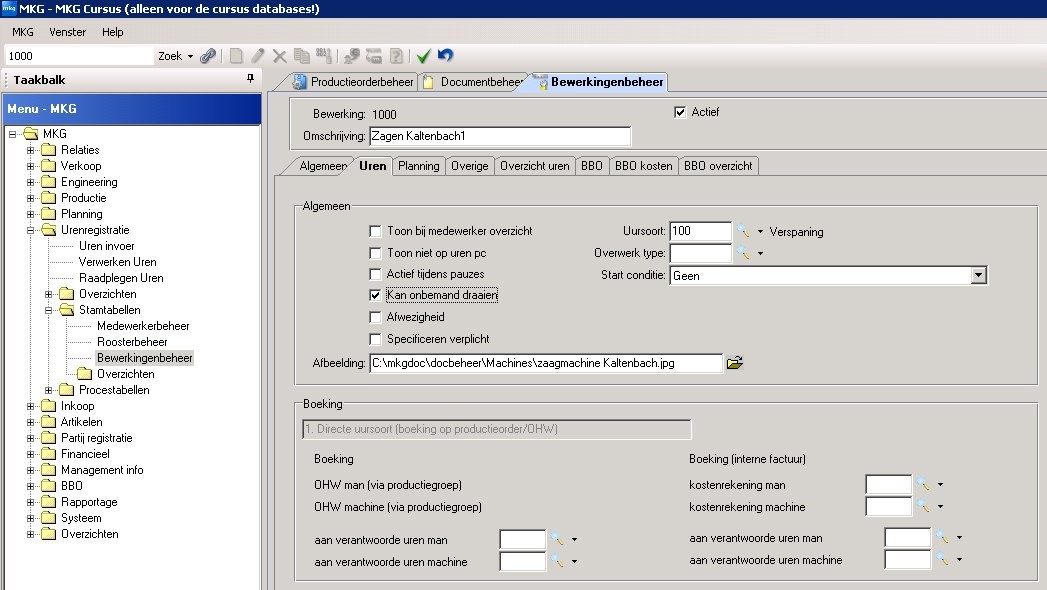Open the Start conditie combo box
This screenshot has height=590, width=1047.
[x=828, y=276]
